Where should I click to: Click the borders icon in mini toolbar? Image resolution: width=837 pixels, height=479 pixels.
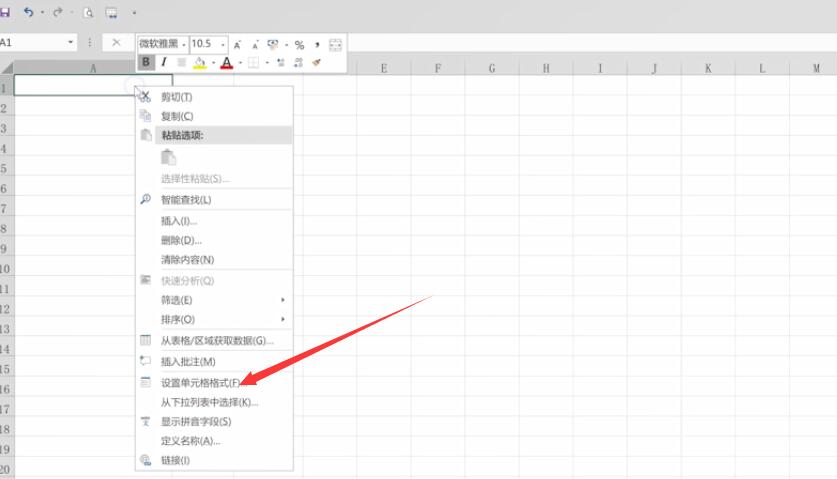point(254,63)
